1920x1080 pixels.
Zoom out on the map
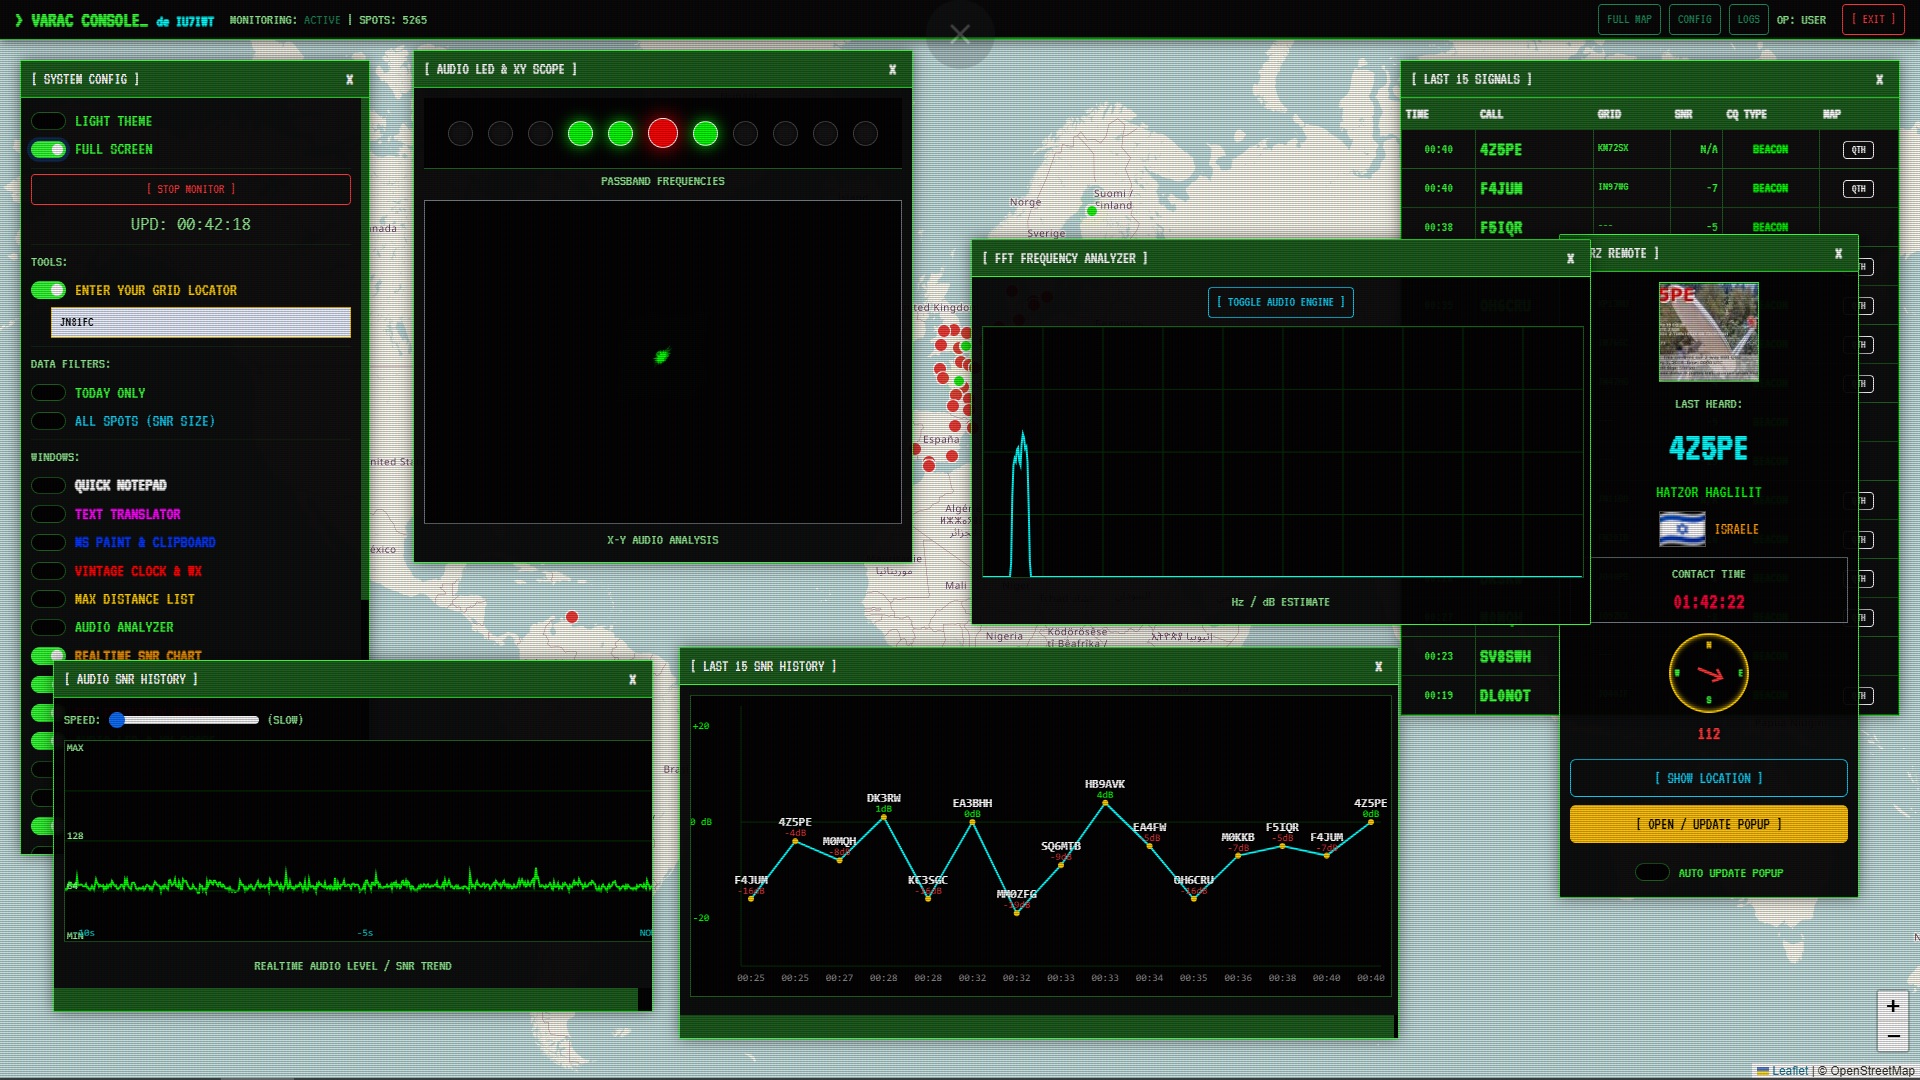(1893, 1037)
